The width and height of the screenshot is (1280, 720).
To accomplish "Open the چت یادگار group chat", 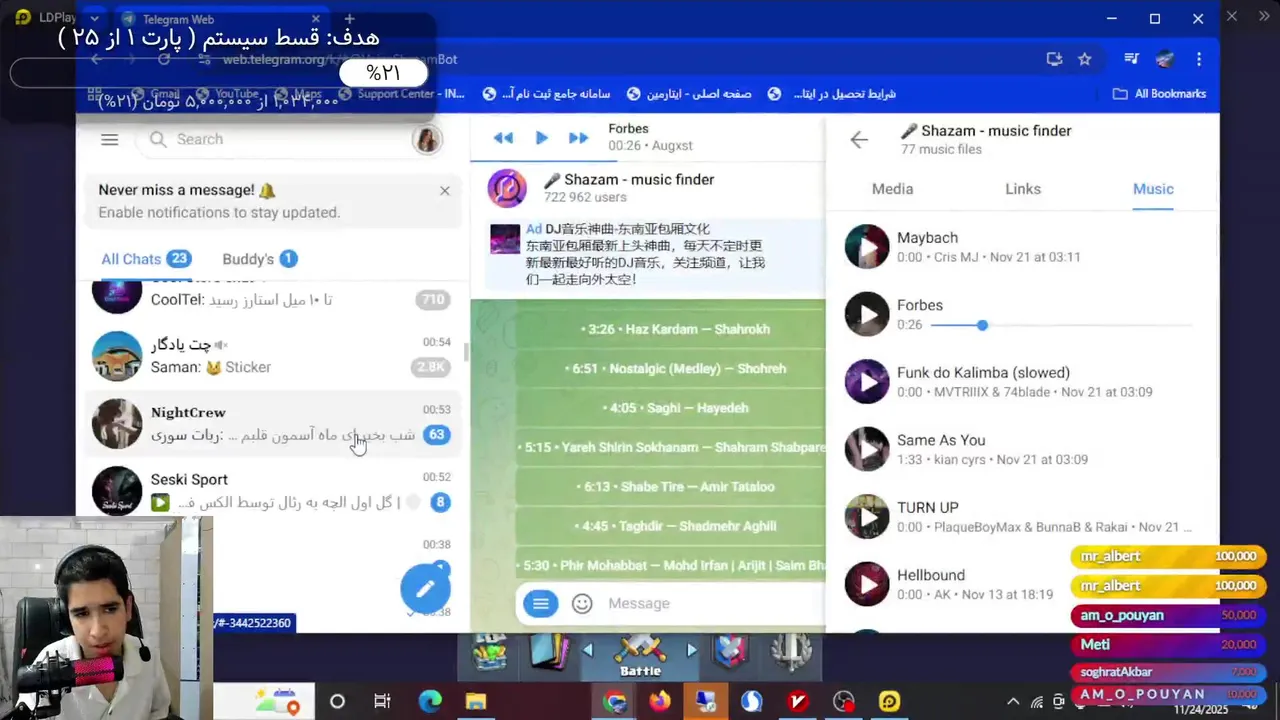I will (271, 355).
